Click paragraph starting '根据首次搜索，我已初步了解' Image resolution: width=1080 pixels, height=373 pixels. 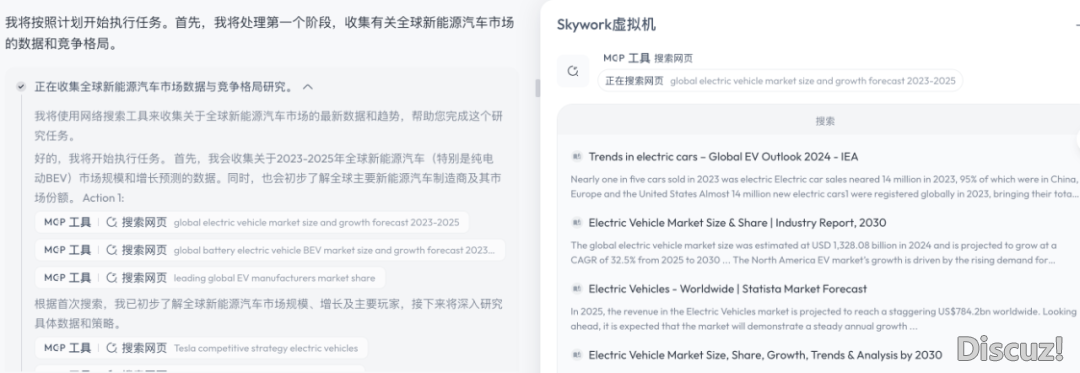[x=269, y=313]
